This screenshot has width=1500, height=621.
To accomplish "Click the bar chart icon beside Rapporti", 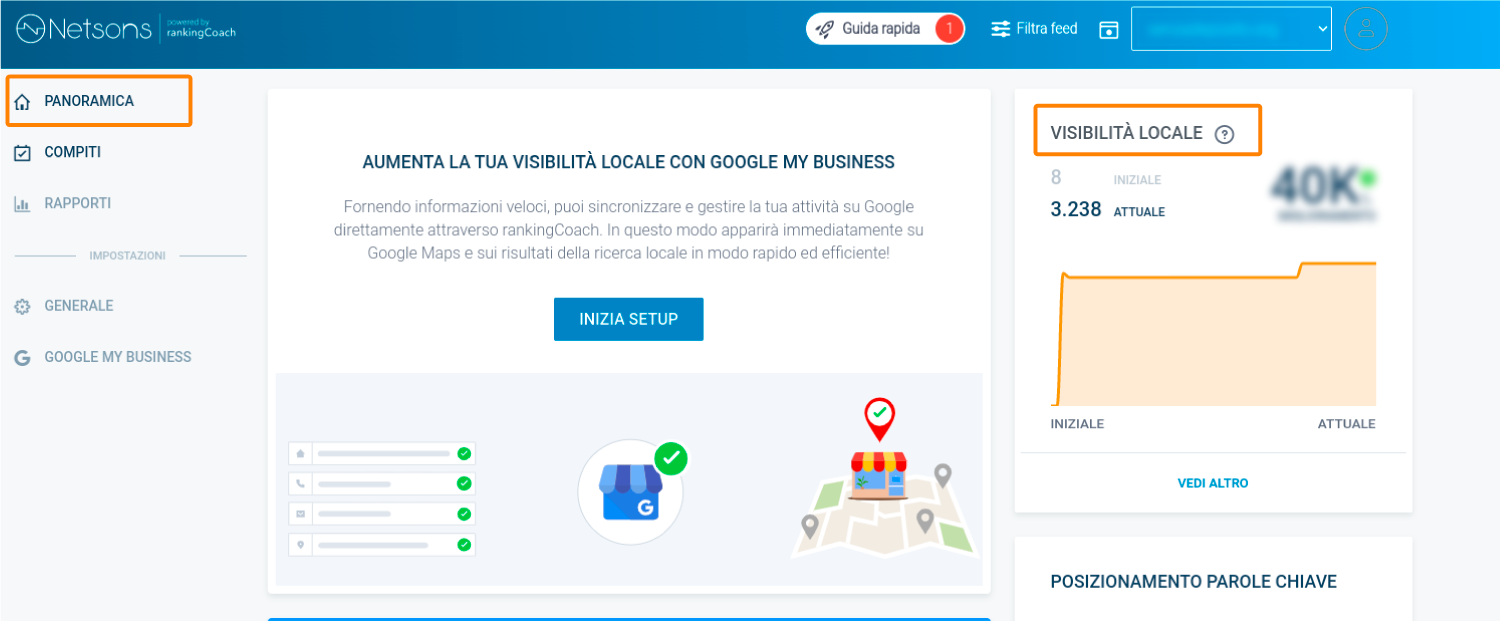I will 22,204.
